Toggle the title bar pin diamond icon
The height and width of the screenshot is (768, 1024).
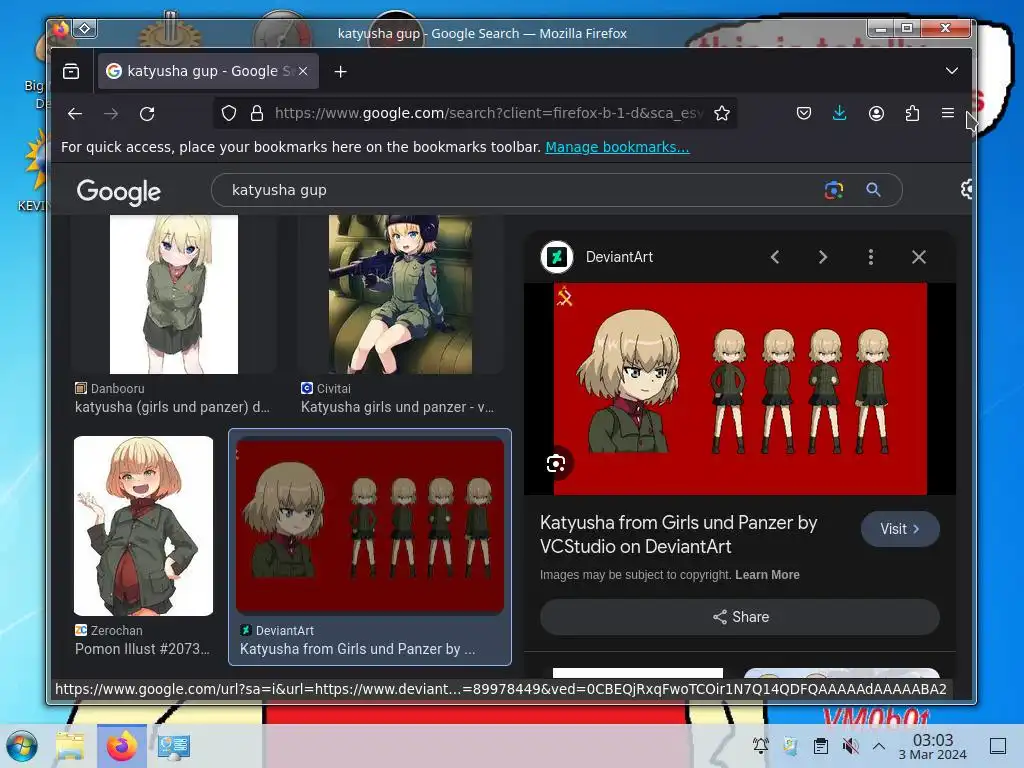(85, 29)
